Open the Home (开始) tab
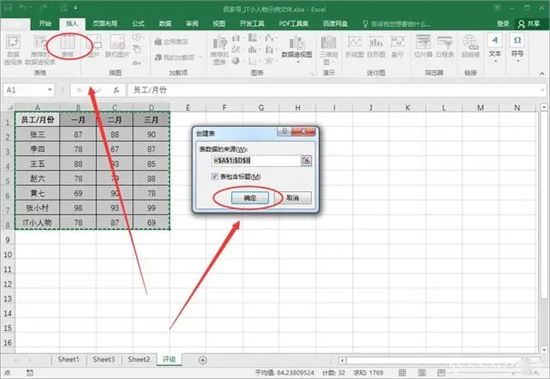The image size is (550, 379). point(45,24)
